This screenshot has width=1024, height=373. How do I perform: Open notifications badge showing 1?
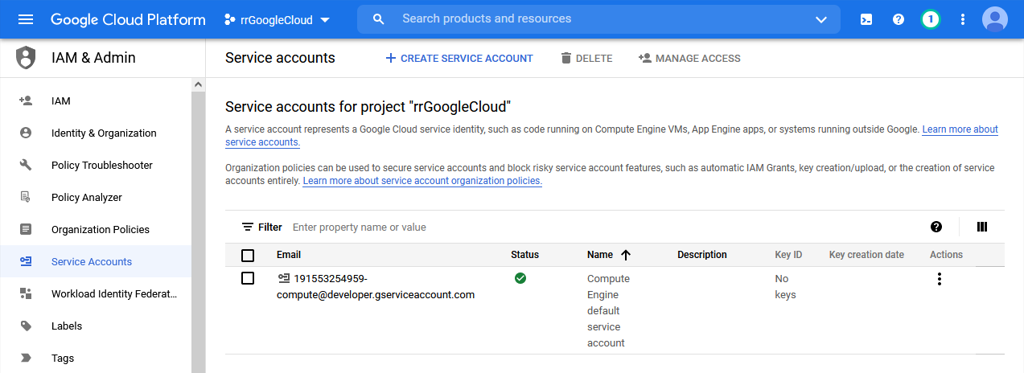tap(930, 20)
